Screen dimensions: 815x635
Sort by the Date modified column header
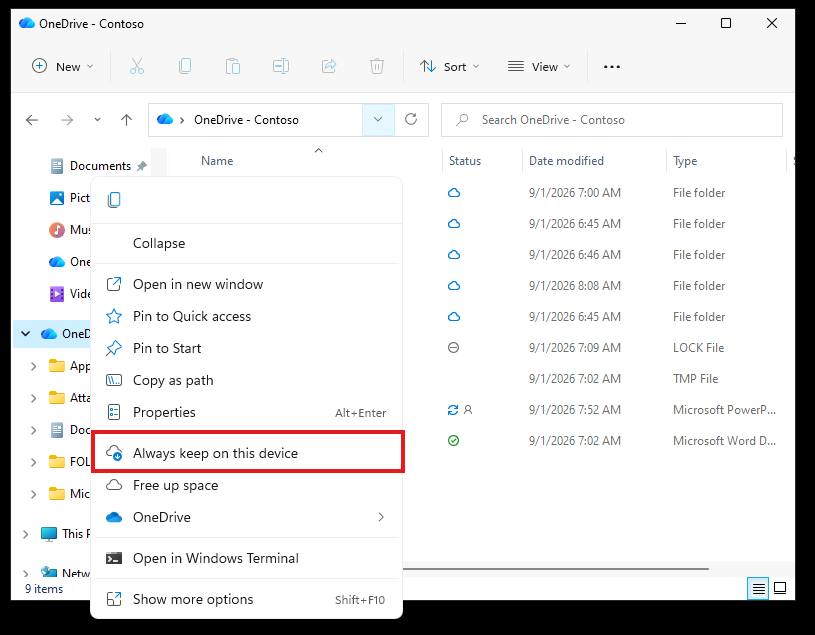[x=566, y=161]
